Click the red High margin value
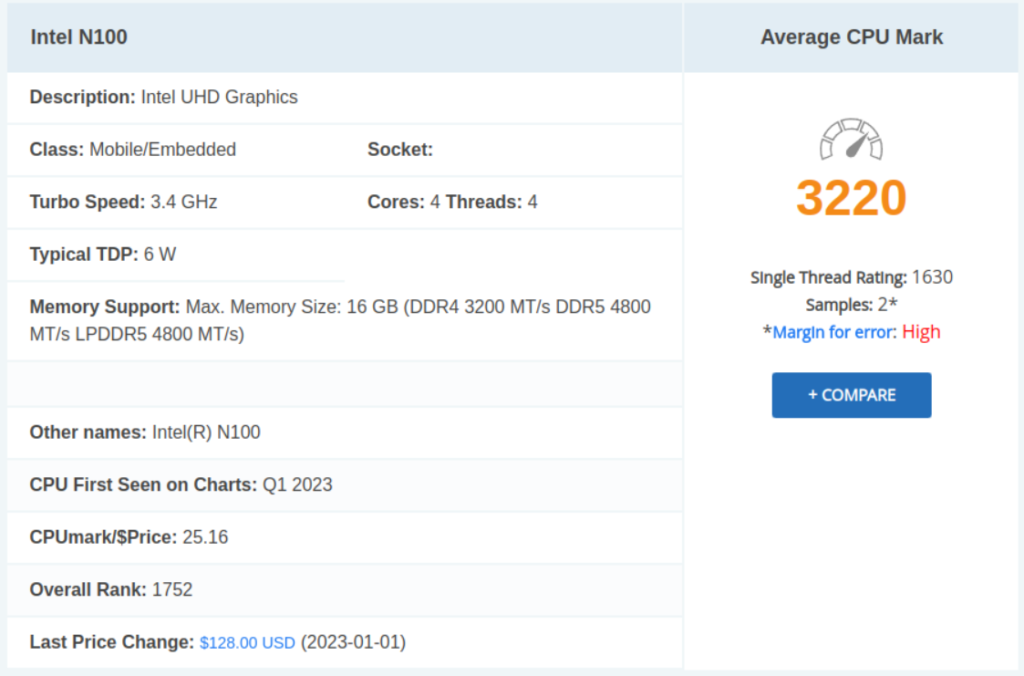Viewport: 1024px width, 676px height. point(921,332)
